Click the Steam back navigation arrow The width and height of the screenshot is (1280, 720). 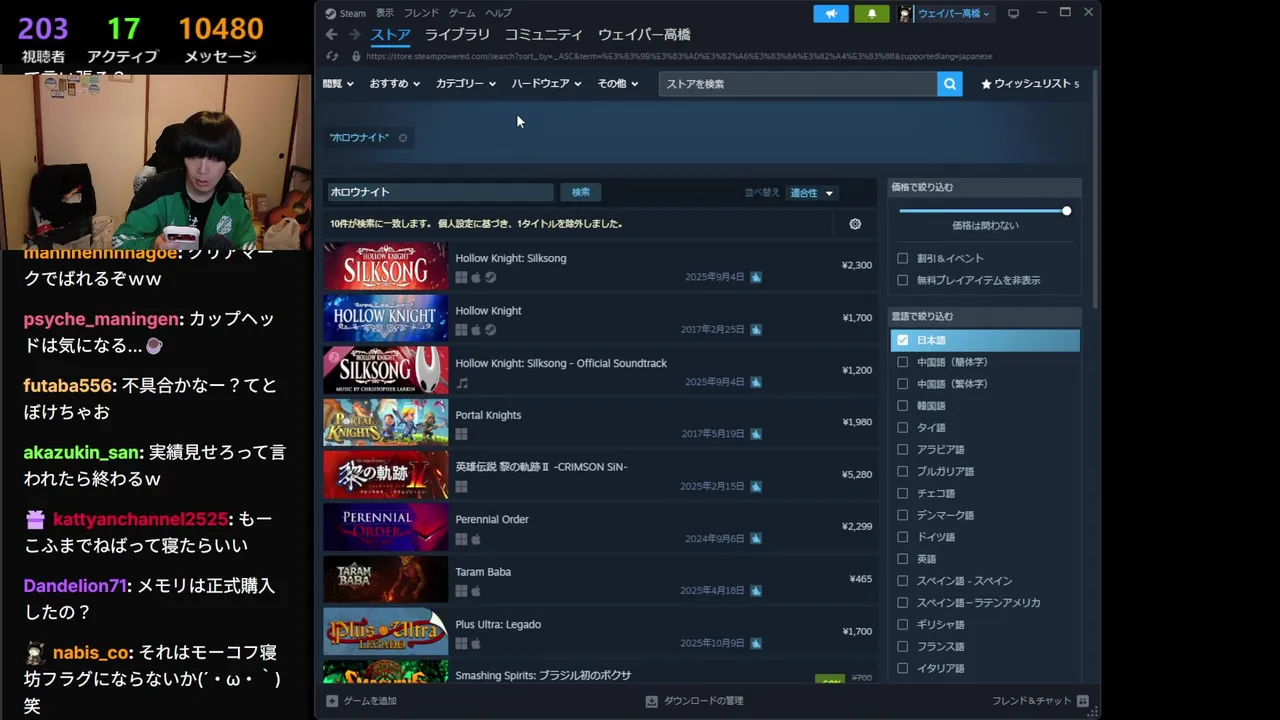[332, 35]
